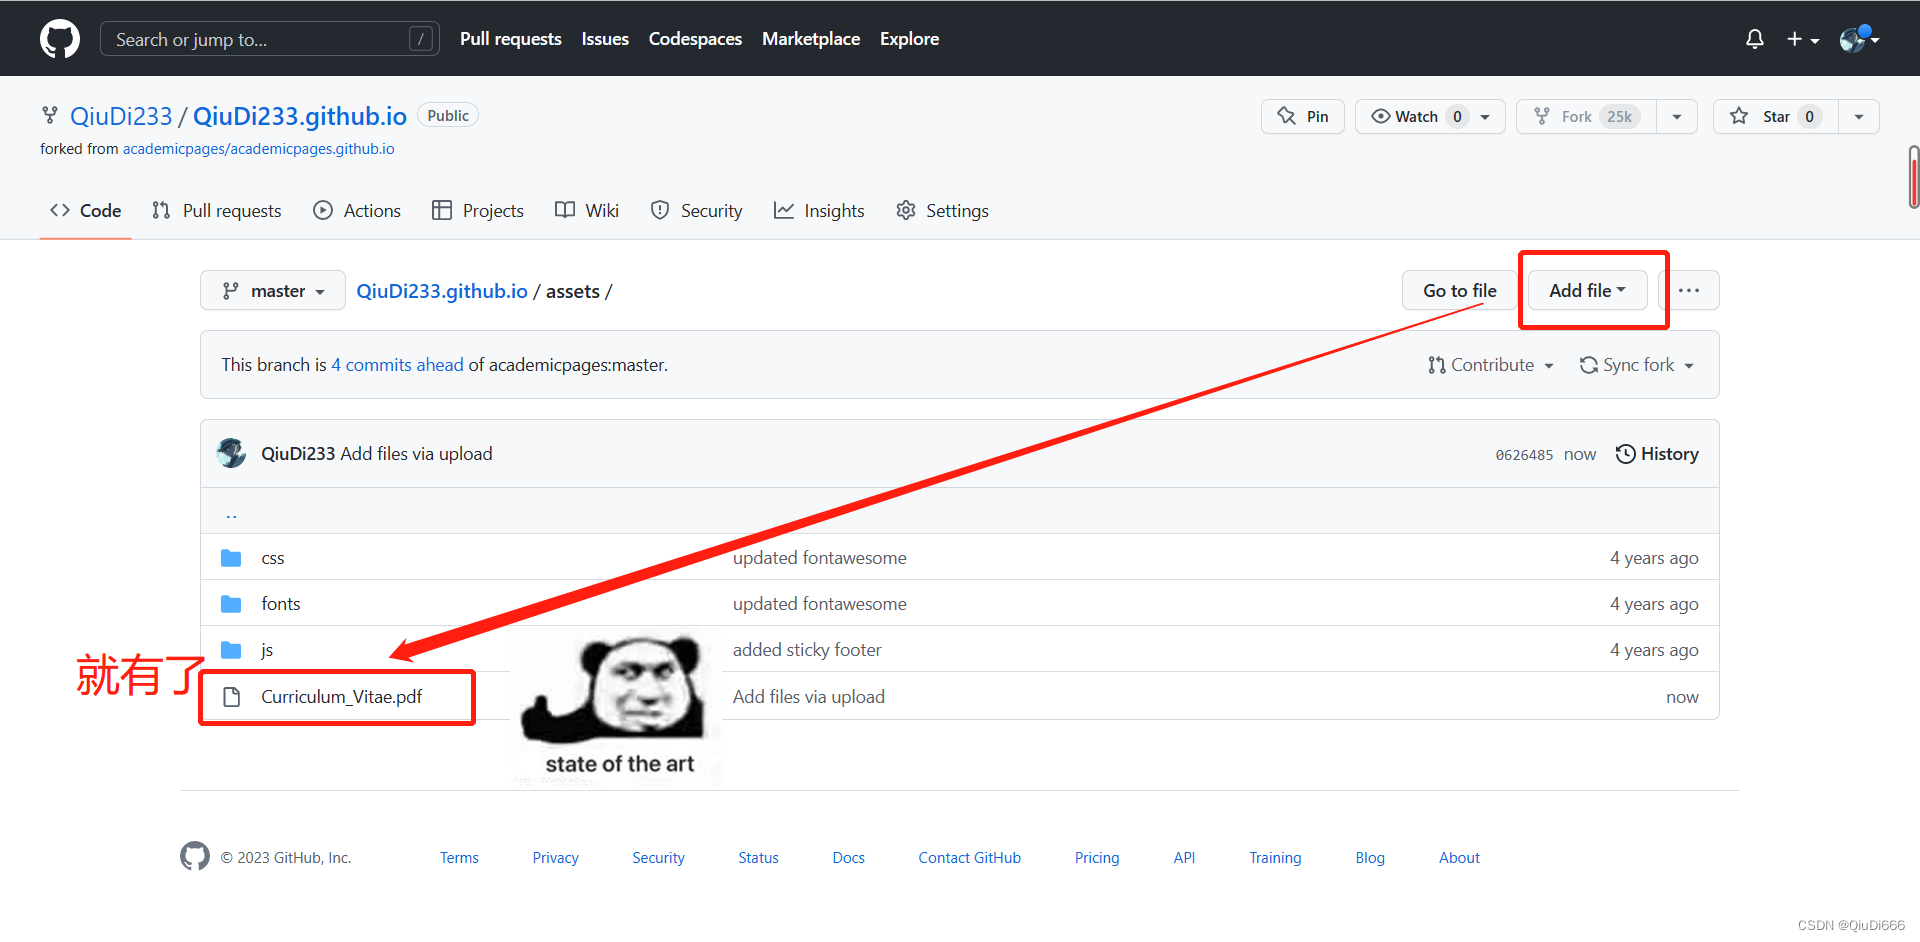
Task: Switch to the Code tab
Action: [86, 211]
